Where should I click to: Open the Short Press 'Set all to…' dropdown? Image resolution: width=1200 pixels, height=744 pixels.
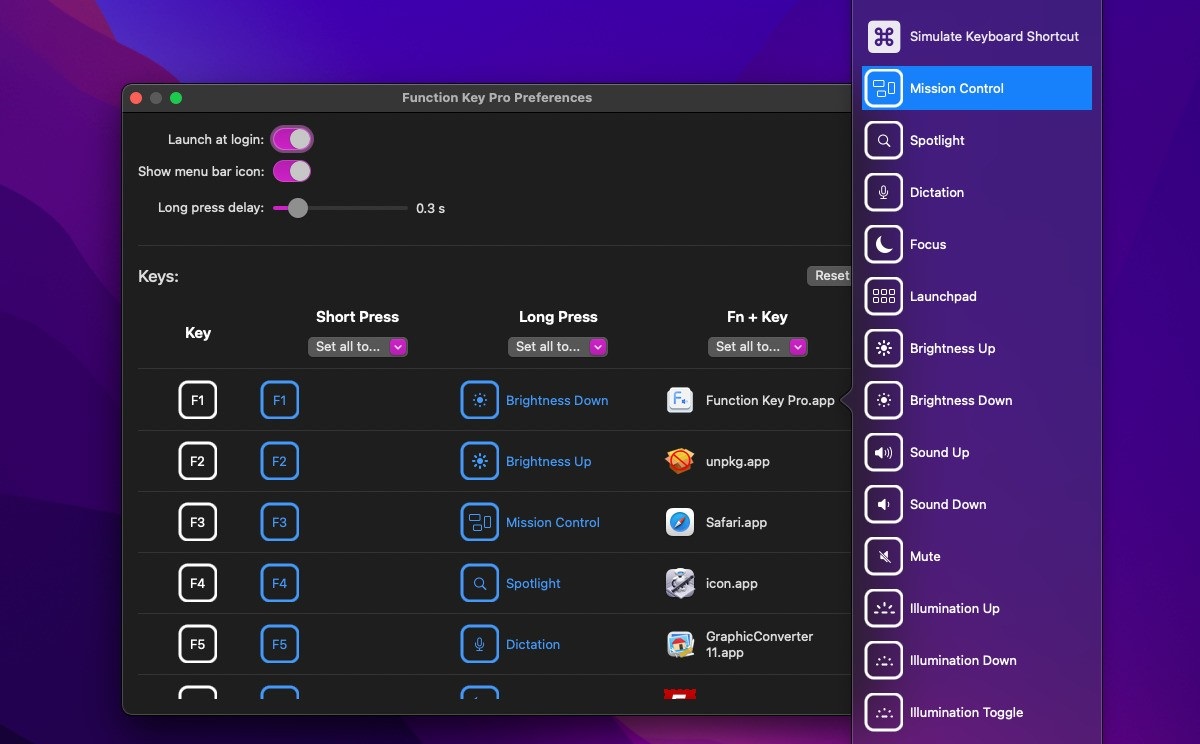coord(358,347)
